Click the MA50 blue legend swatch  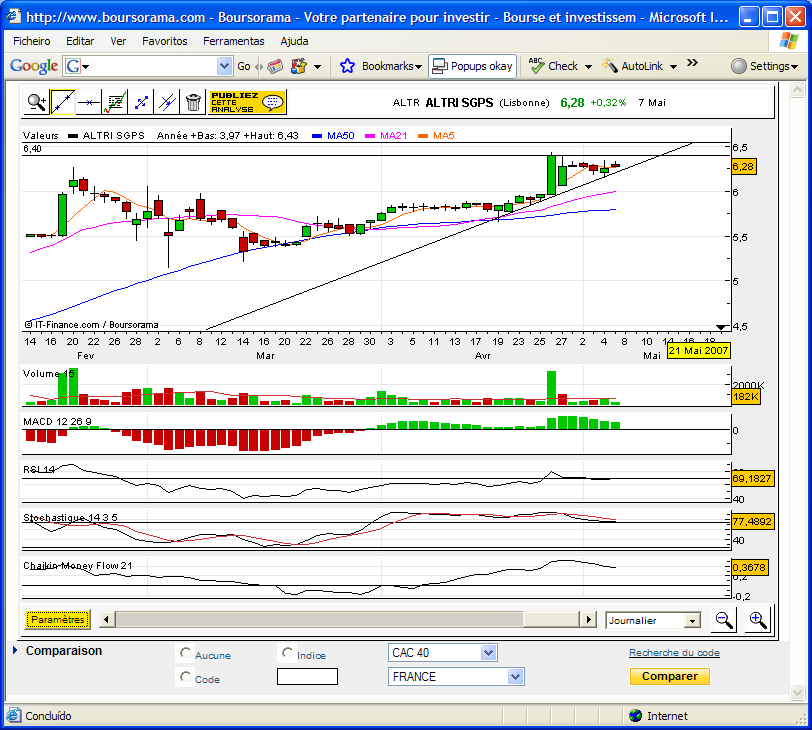pos(317,136)
